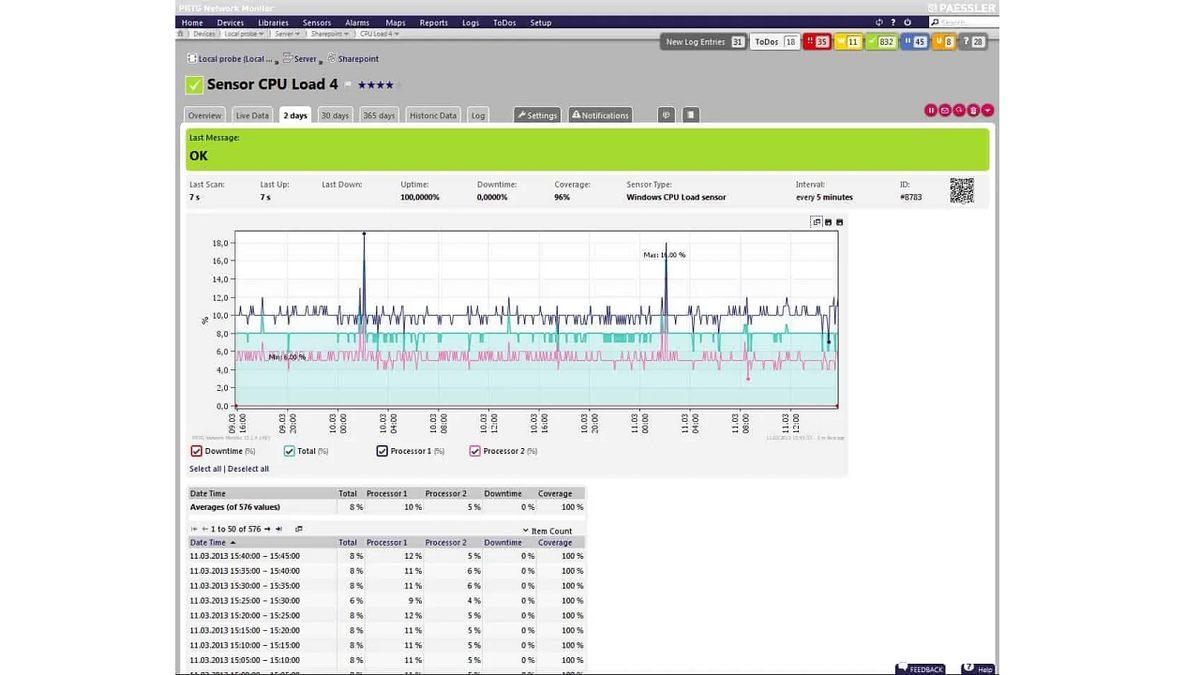
Task: Open the Sensors menu
Action: coord(316,22)
